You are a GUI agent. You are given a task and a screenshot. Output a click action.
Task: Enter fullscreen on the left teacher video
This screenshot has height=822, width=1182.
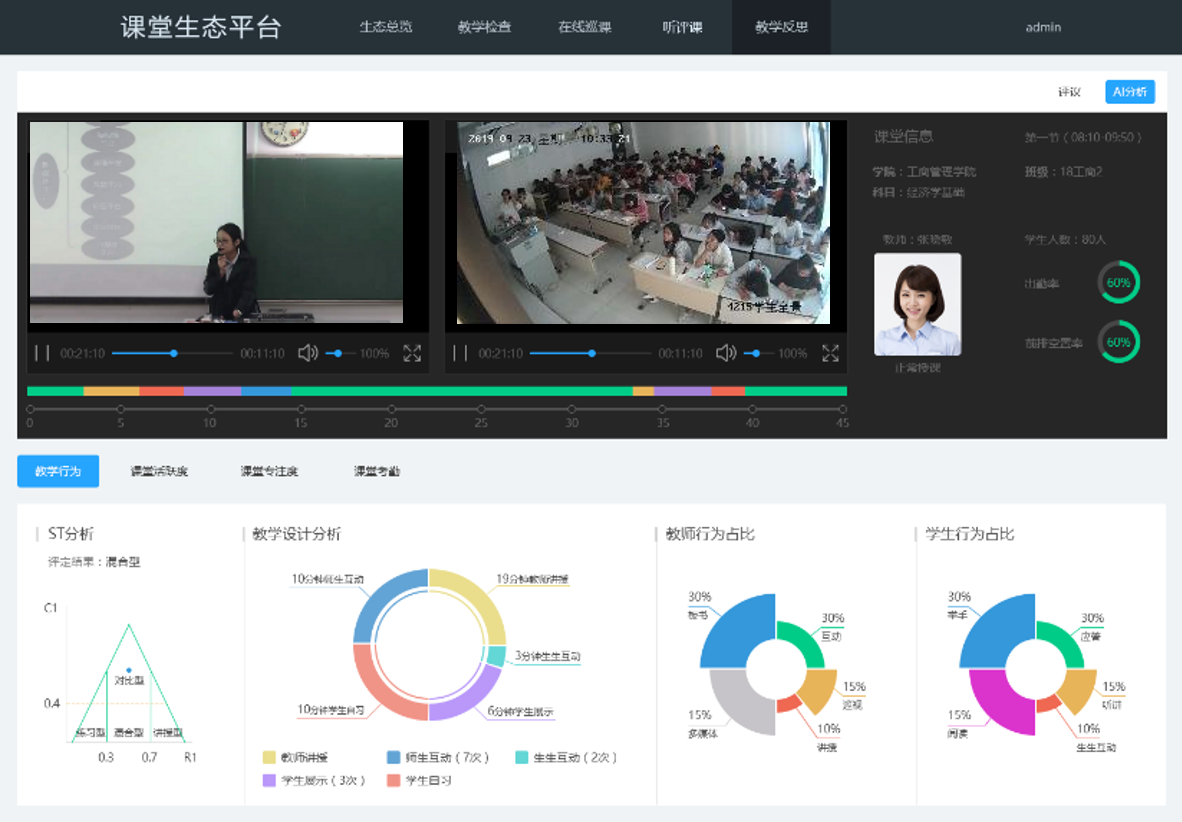(x=412, y=352)
